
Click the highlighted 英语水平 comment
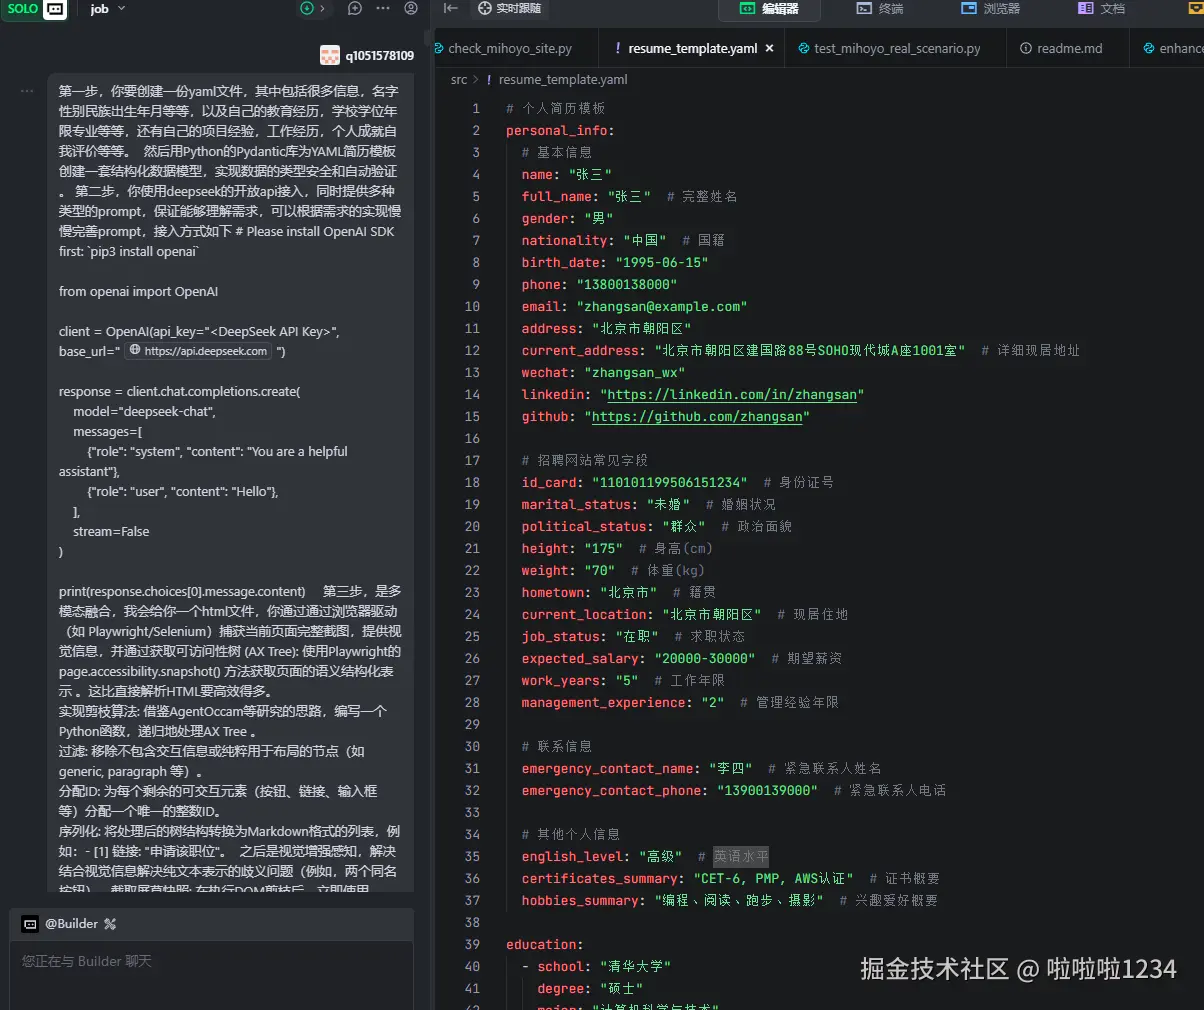pos(741,857)
